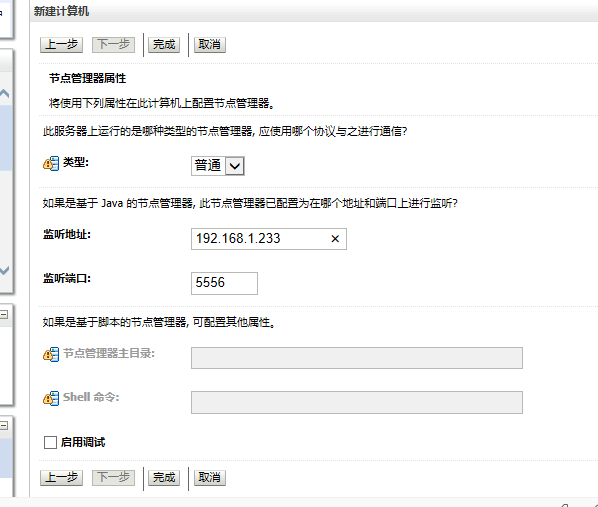Image resolution: width=598 pixels, height=507 pixels.
Task: Click the 监听端口 input showing 5556
Action: [224, 283]
